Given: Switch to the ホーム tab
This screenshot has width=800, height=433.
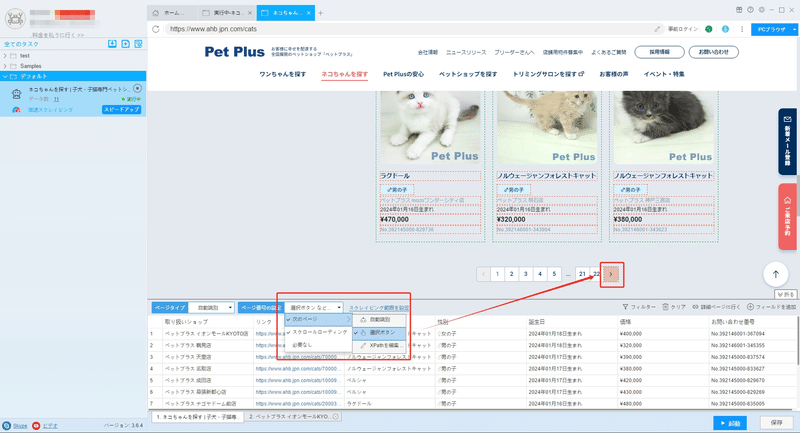Looking at the screenshot, I should click(172, 13).
